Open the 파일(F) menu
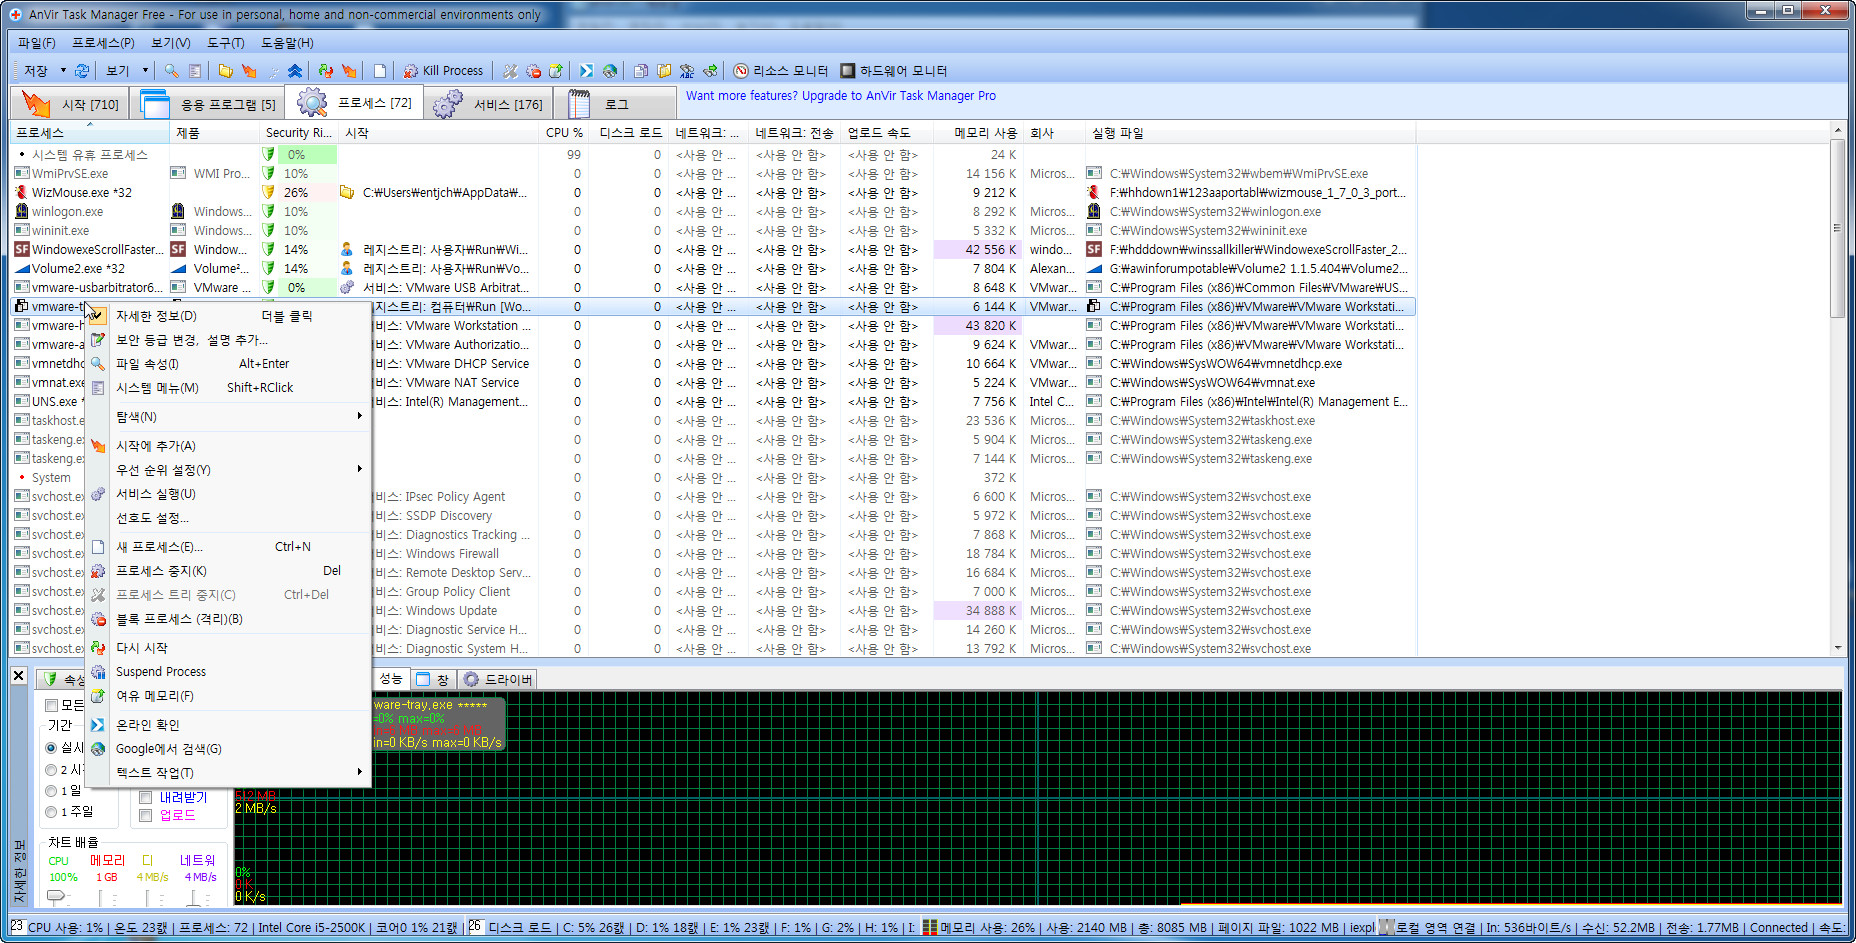Viewport: 1856px width, 943px height. [37, 43]
